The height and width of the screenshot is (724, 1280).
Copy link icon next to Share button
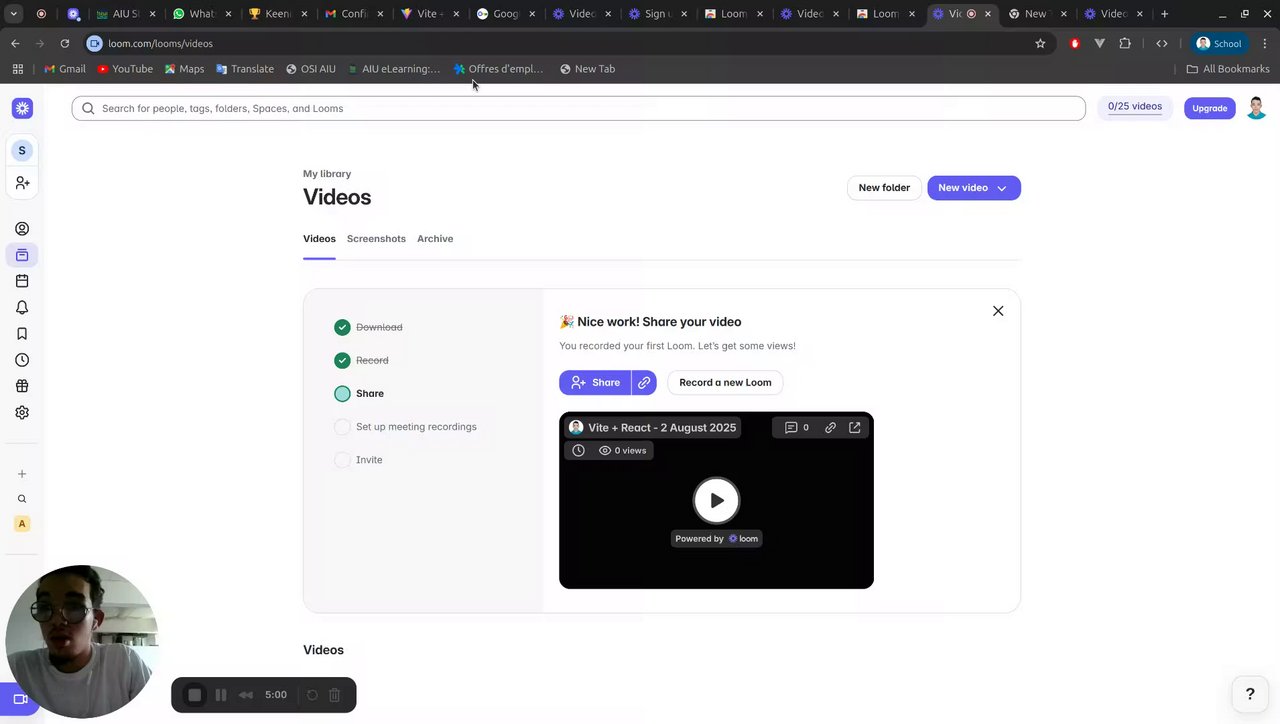point(644,382)
